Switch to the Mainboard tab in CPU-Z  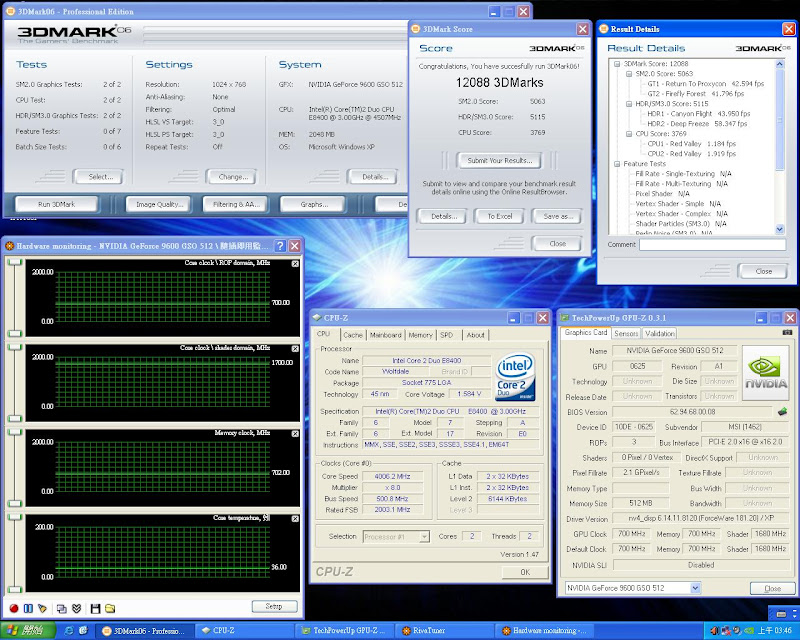tap(386, 335)
